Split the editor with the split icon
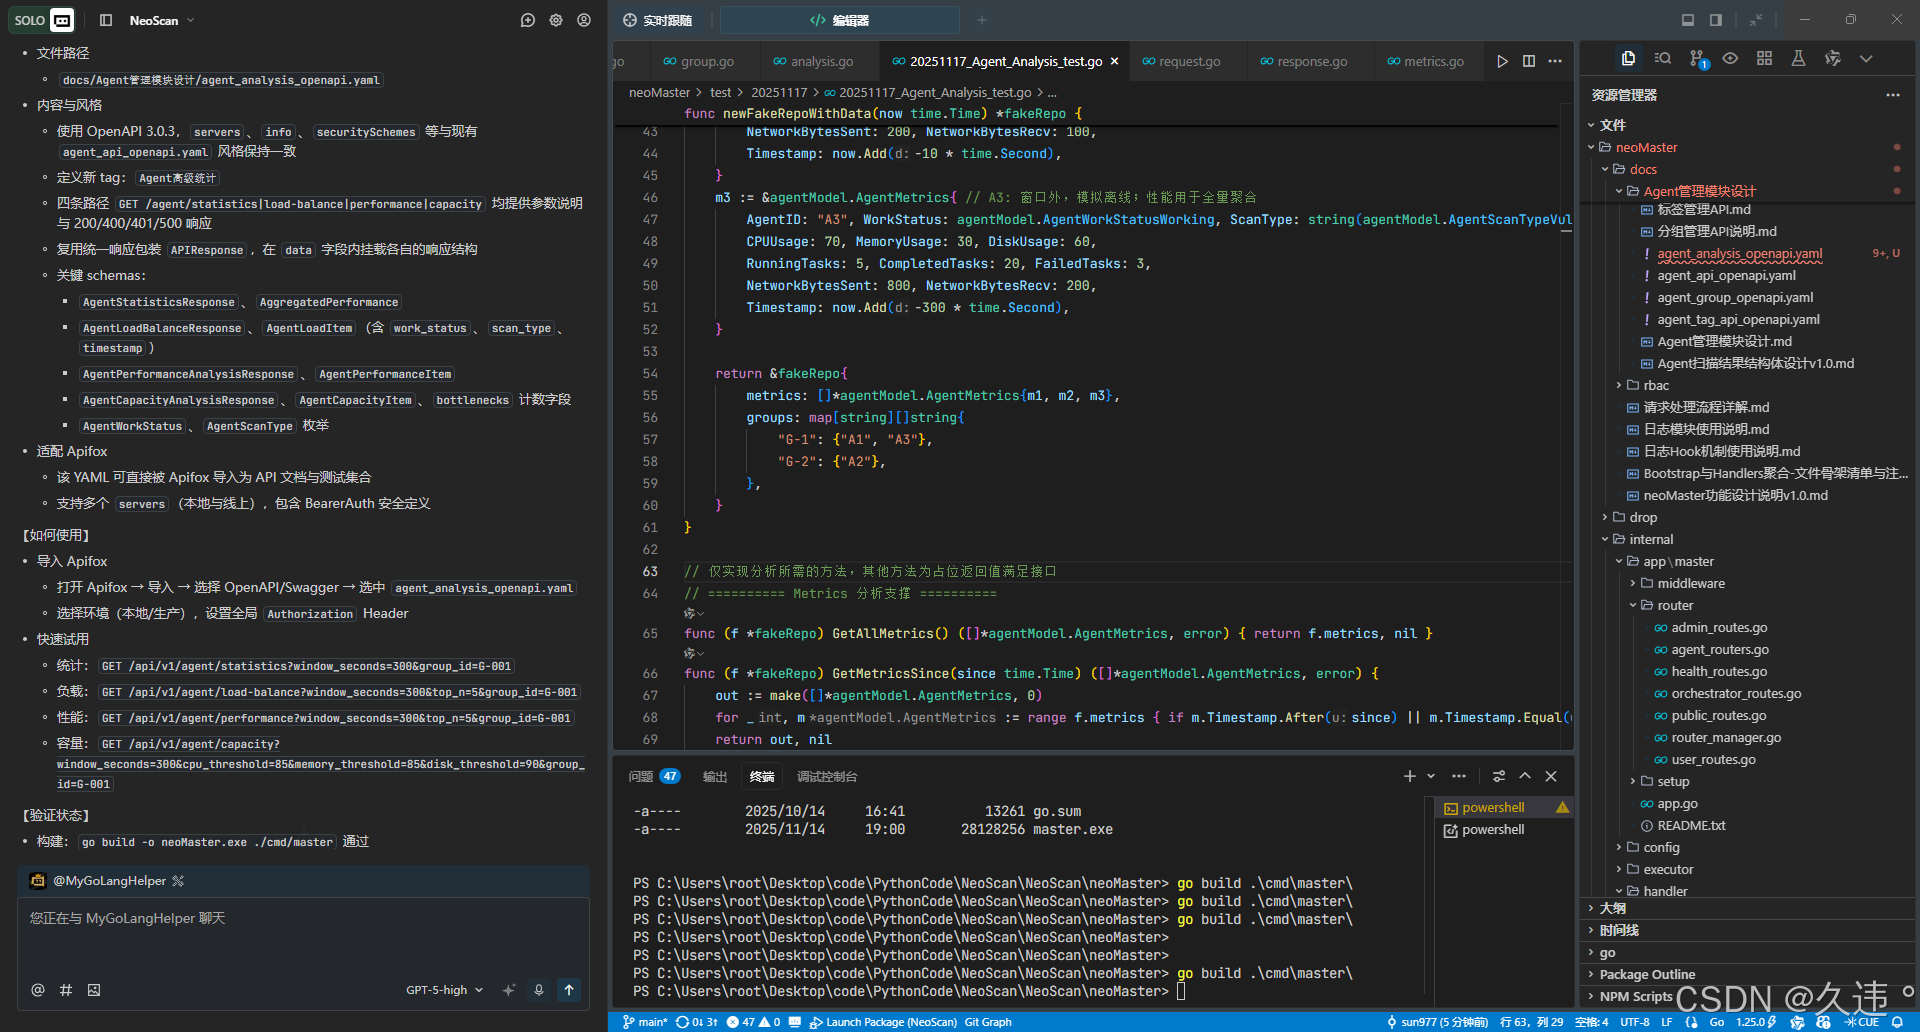 tap(1529, 61)
